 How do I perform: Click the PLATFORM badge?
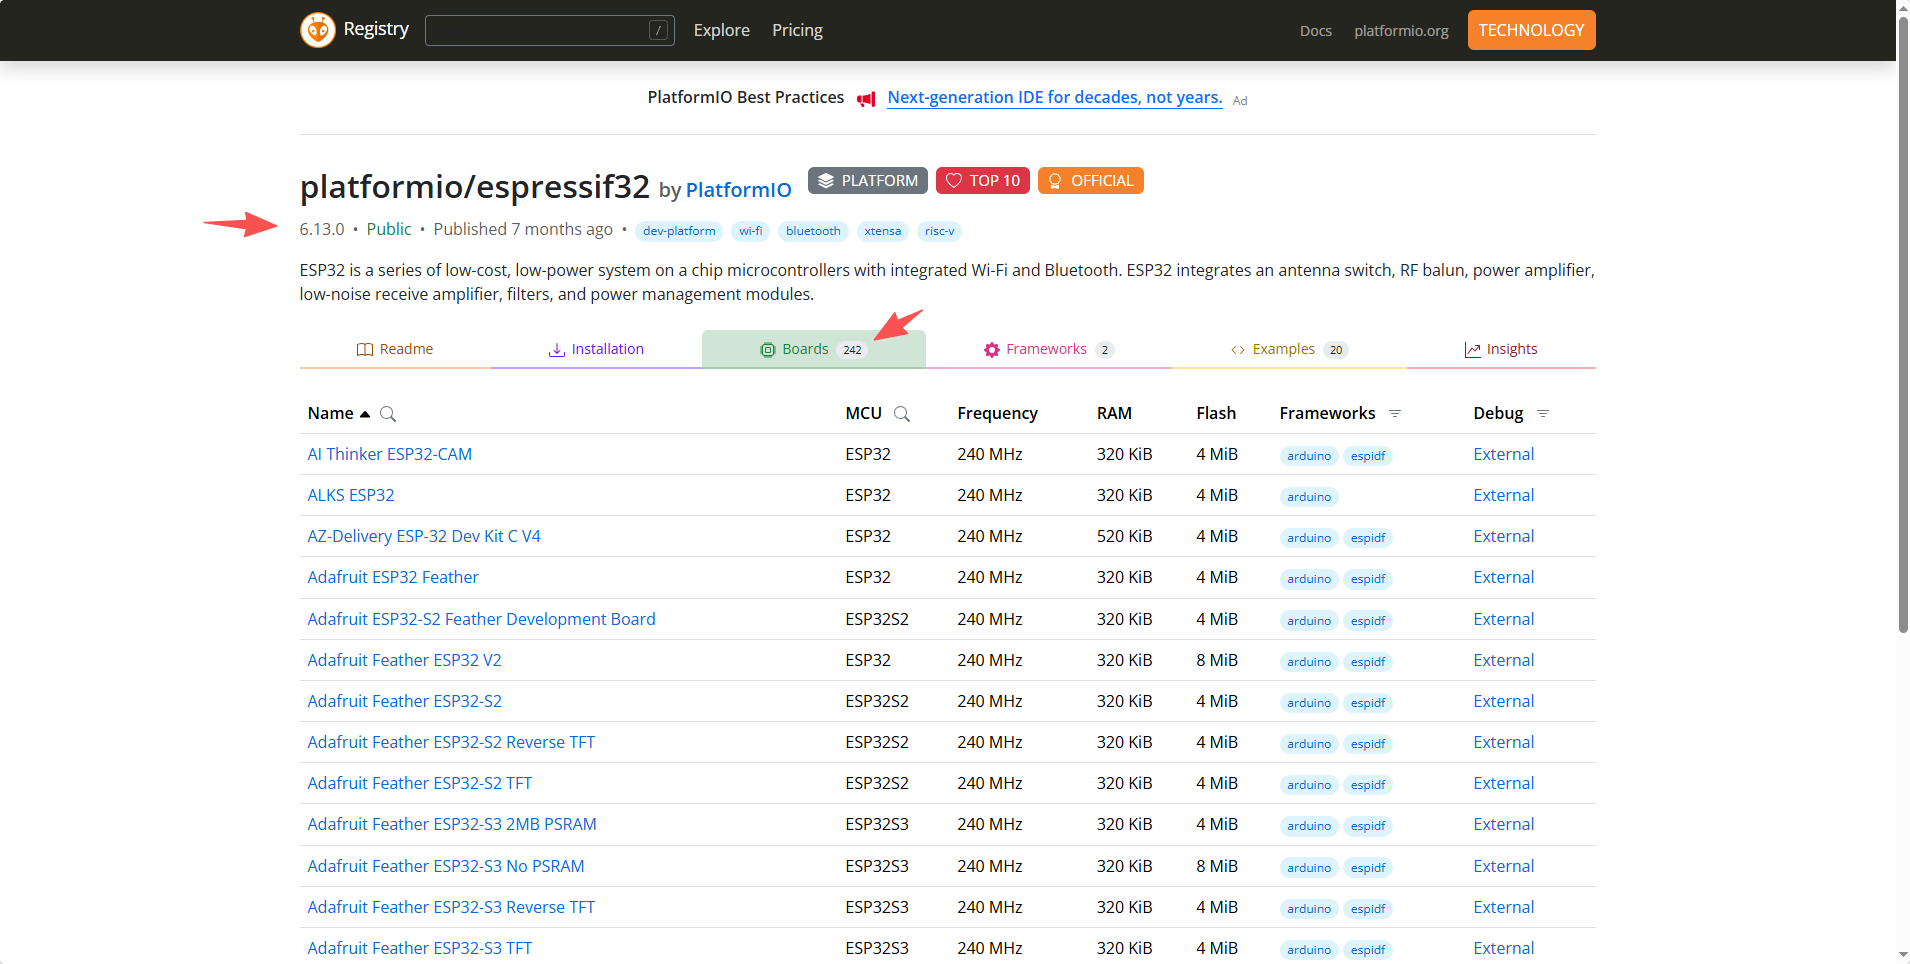(867, 181)
